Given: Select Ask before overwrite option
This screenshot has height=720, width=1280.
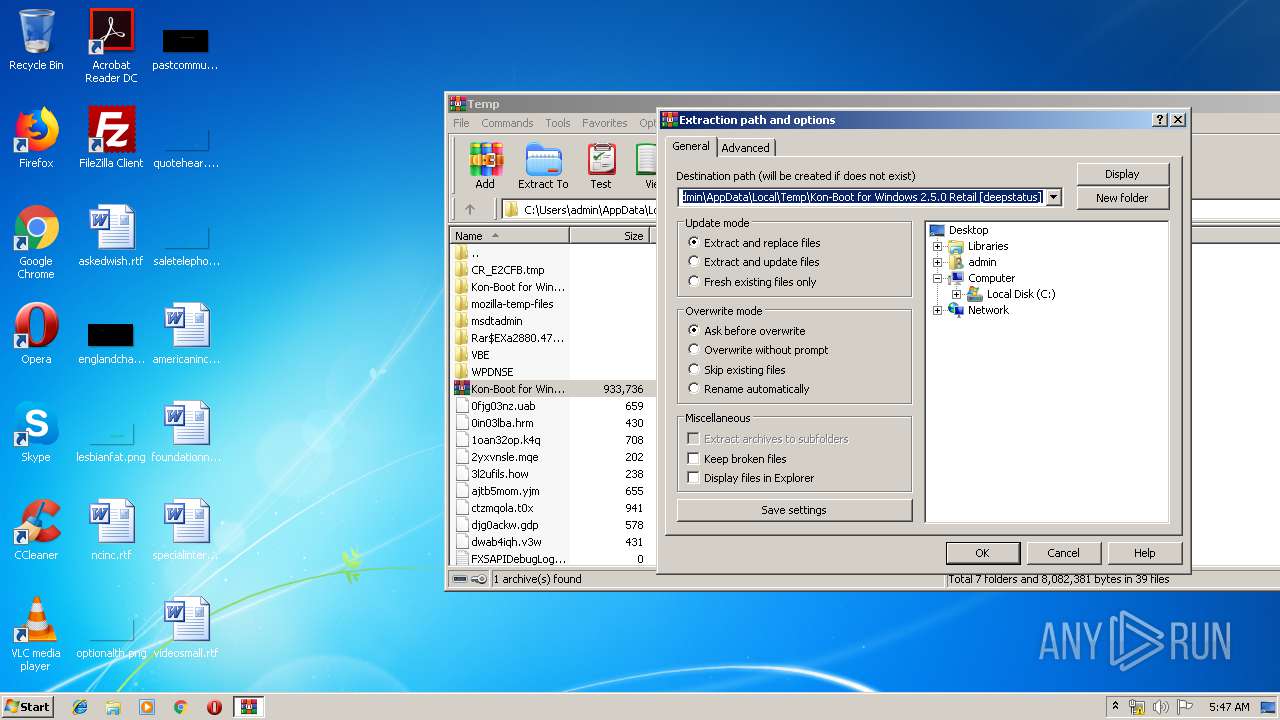Looking at the screenshot, I should 746,331.
